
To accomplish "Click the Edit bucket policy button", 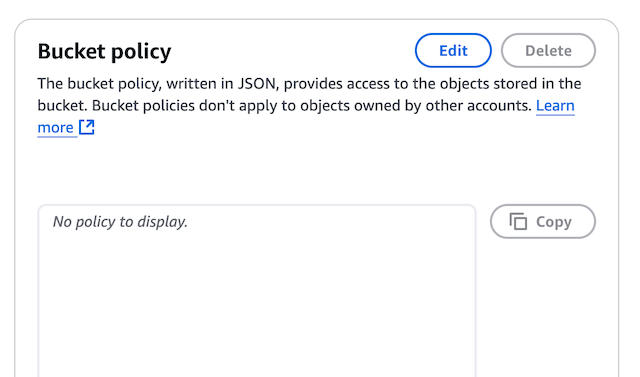I will [453, 51].
